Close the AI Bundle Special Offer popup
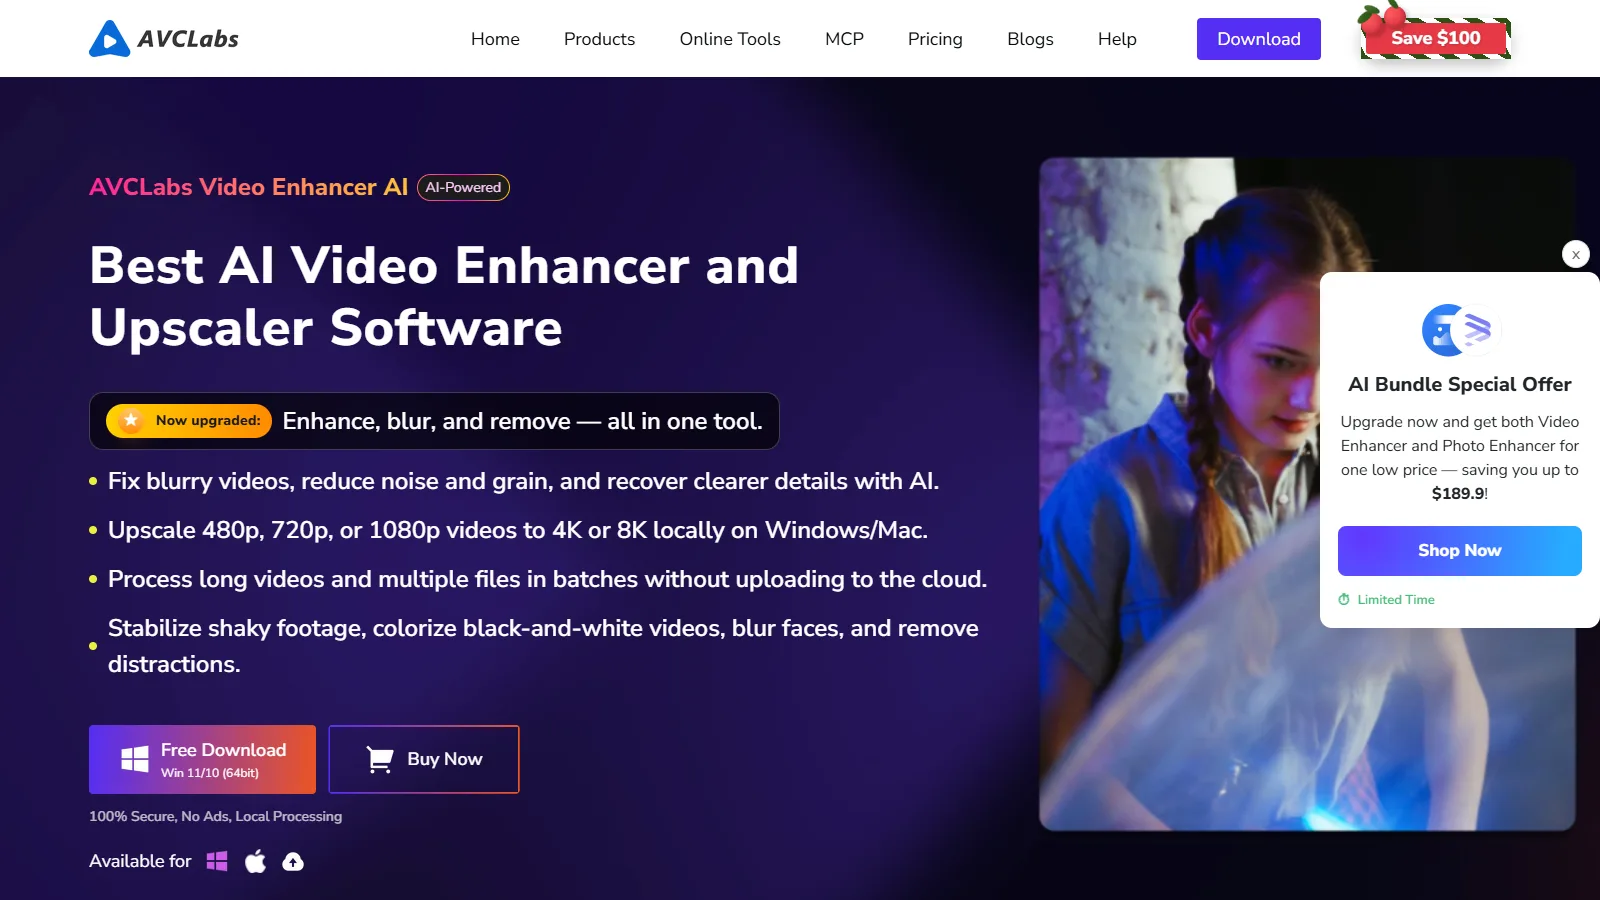The width and height of the screenshot is (1600, 900). pos(1576,254)
